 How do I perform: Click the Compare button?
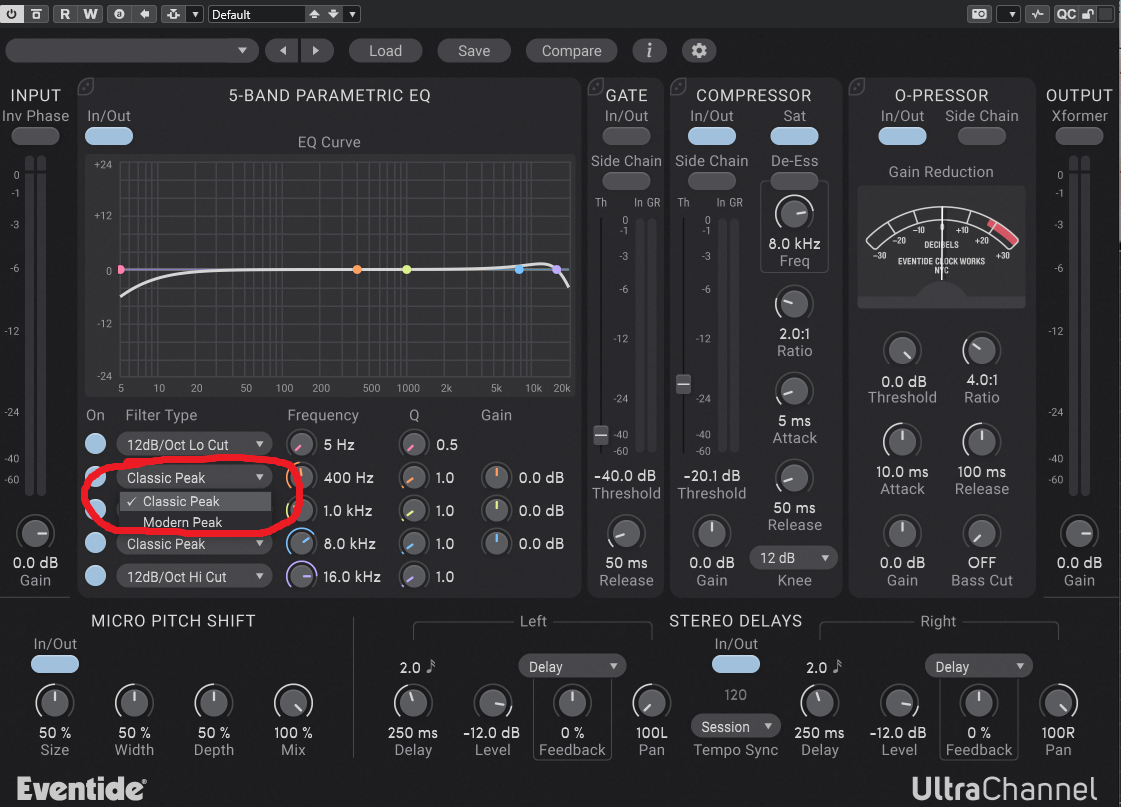point(571,51)
